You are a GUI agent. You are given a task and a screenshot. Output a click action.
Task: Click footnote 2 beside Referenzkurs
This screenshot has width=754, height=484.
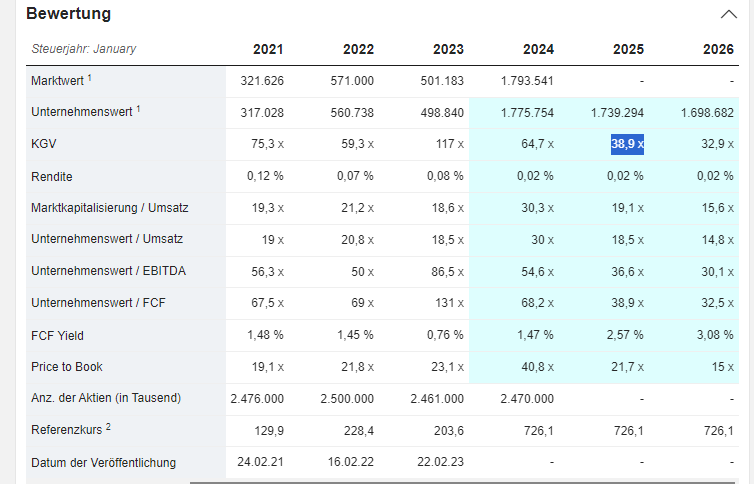click(107, 427)
